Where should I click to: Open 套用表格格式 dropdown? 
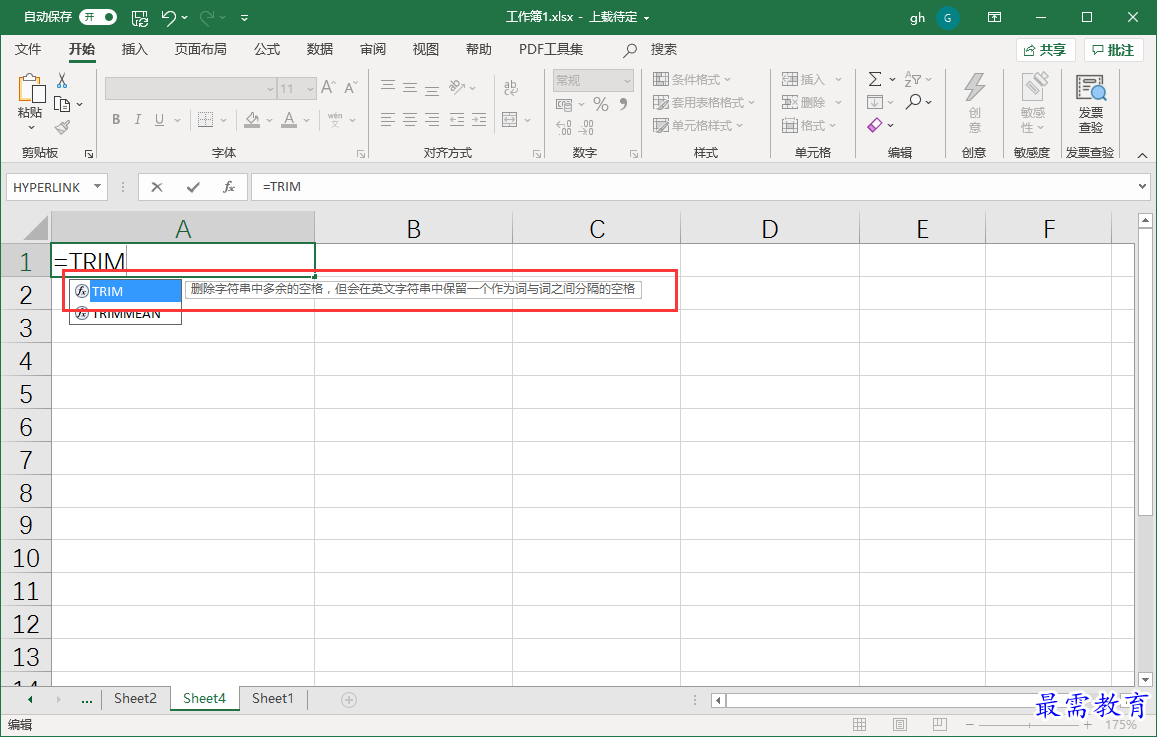coord(704,103)
